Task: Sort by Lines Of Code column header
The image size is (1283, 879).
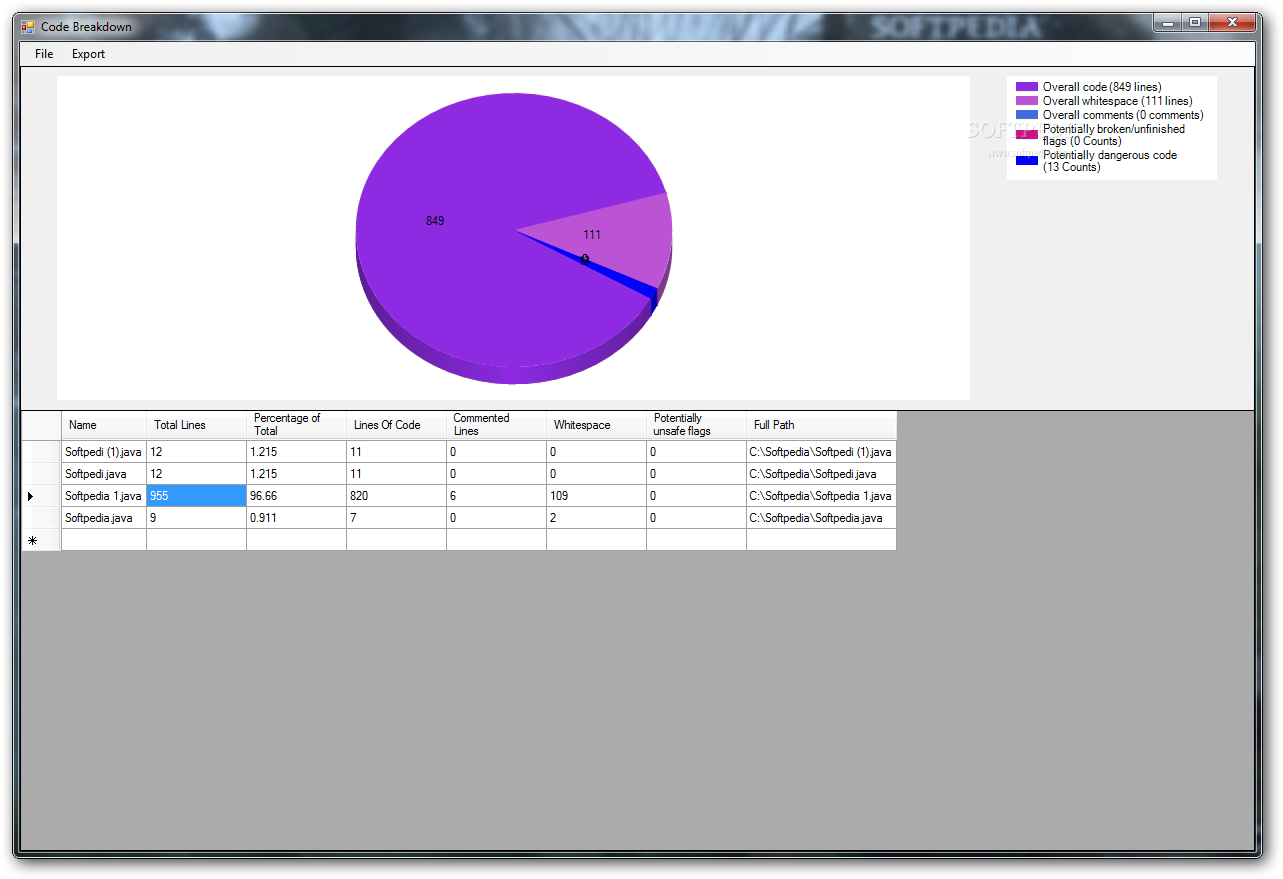Action: point(396,425)
